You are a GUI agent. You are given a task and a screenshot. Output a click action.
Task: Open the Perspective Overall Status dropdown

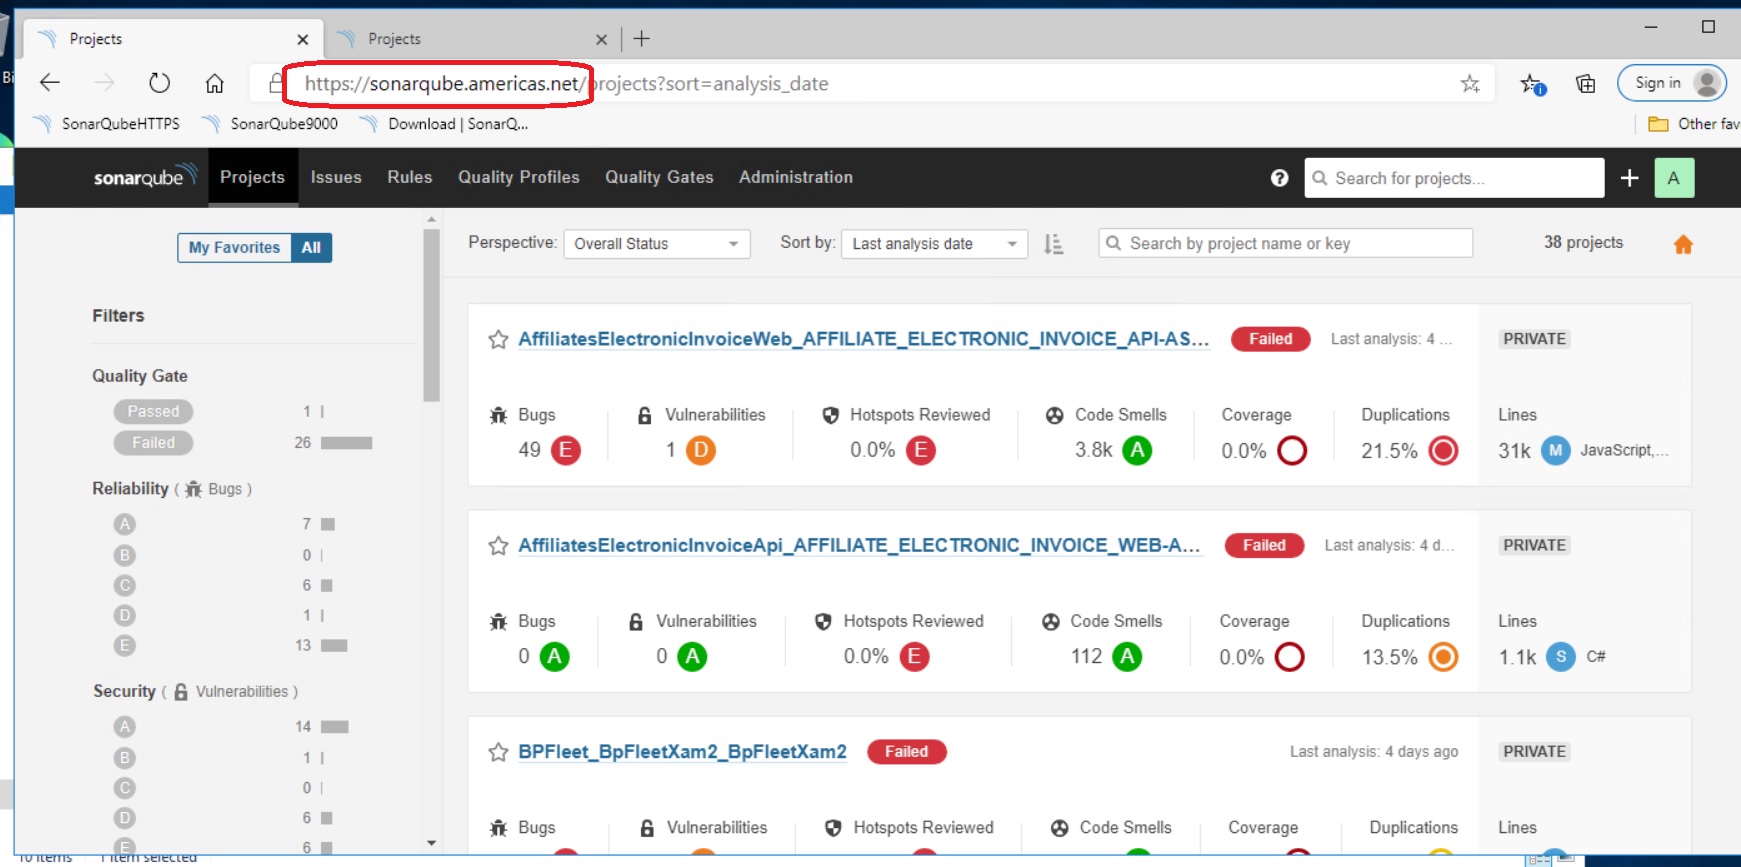tap(656, 244)
